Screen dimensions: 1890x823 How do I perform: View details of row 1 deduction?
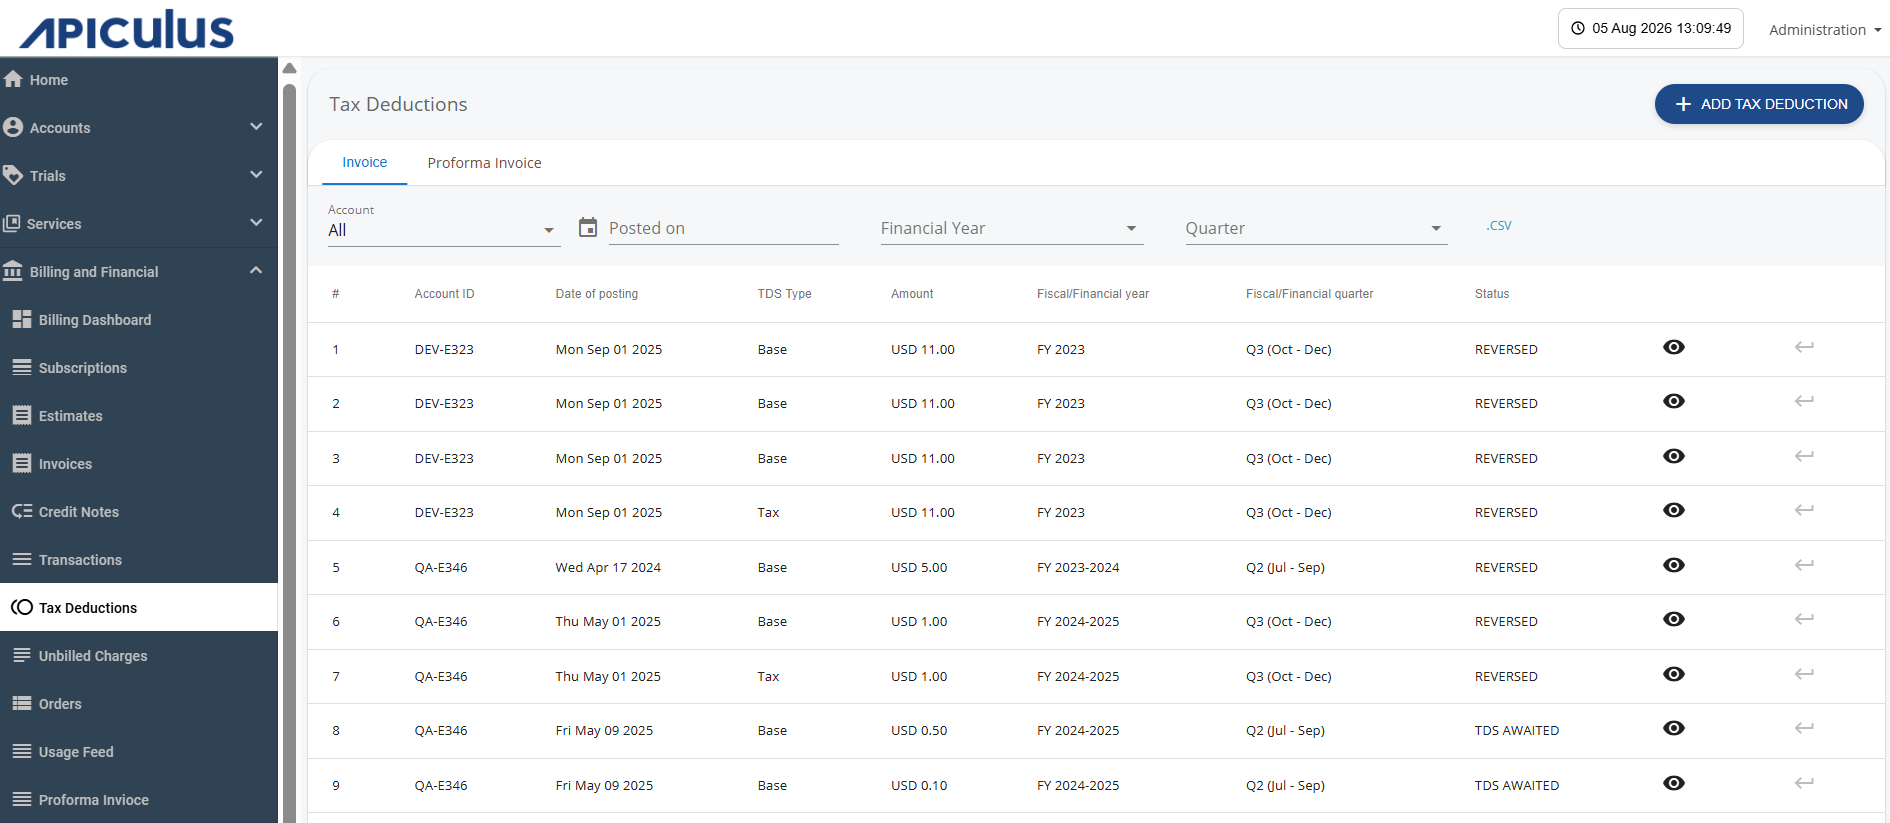click(x=1674, y=347)
